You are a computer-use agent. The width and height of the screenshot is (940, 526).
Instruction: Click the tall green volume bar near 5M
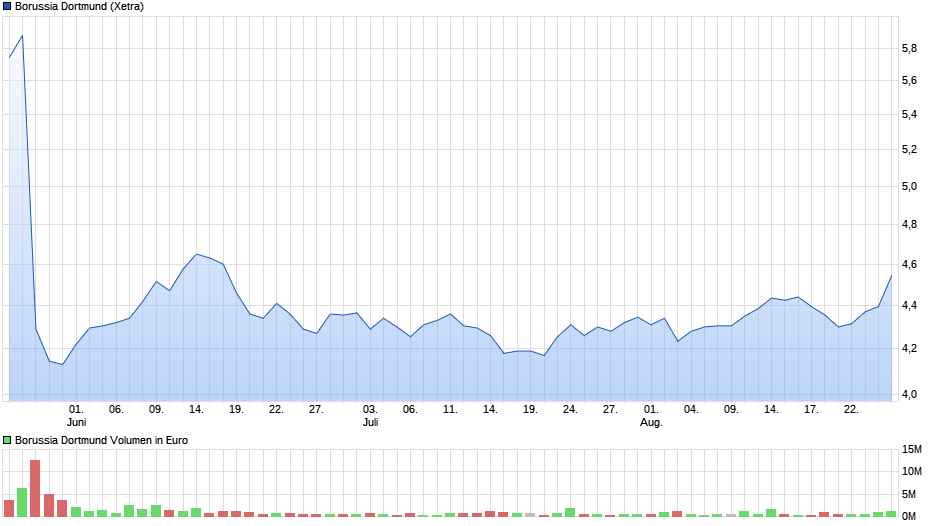[x=22, y=503]
